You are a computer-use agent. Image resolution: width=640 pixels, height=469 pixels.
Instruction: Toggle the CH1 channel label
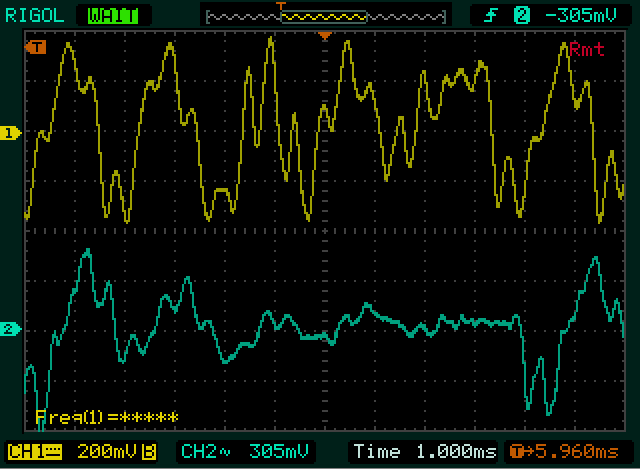(31, 450)
